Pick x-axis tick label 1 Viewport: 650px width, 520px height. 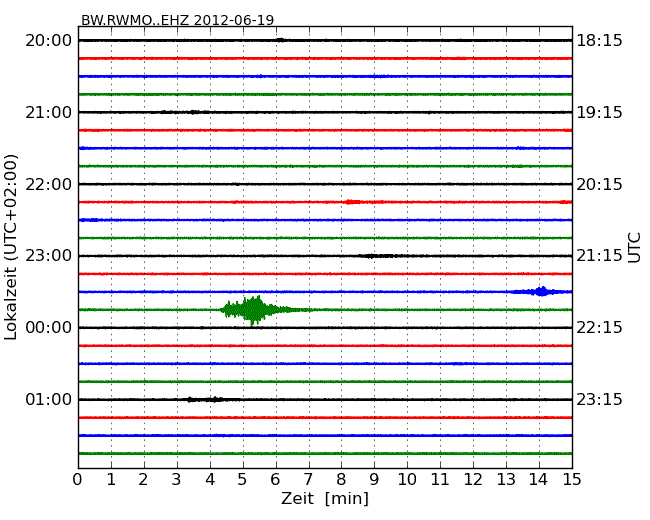111,479
